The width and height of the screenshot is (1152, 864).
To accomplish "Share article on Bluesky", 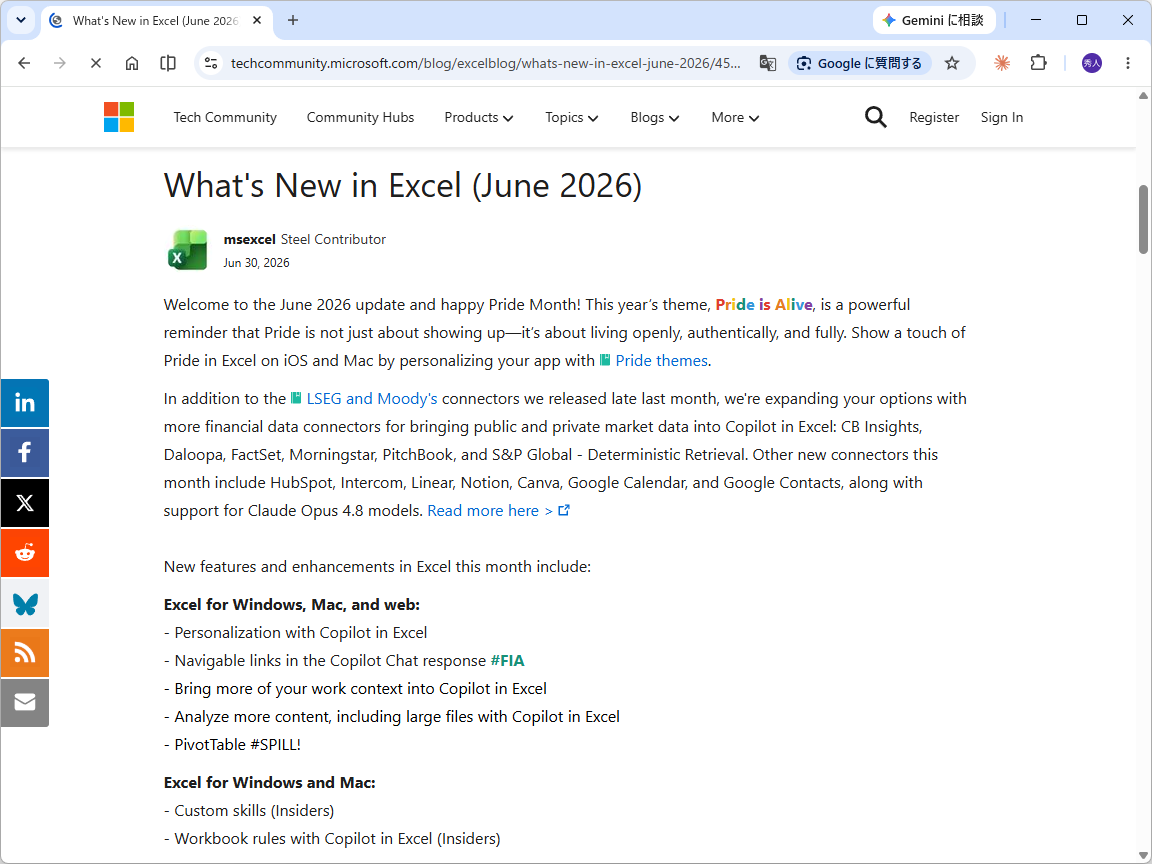I will [x=24, y=603].
